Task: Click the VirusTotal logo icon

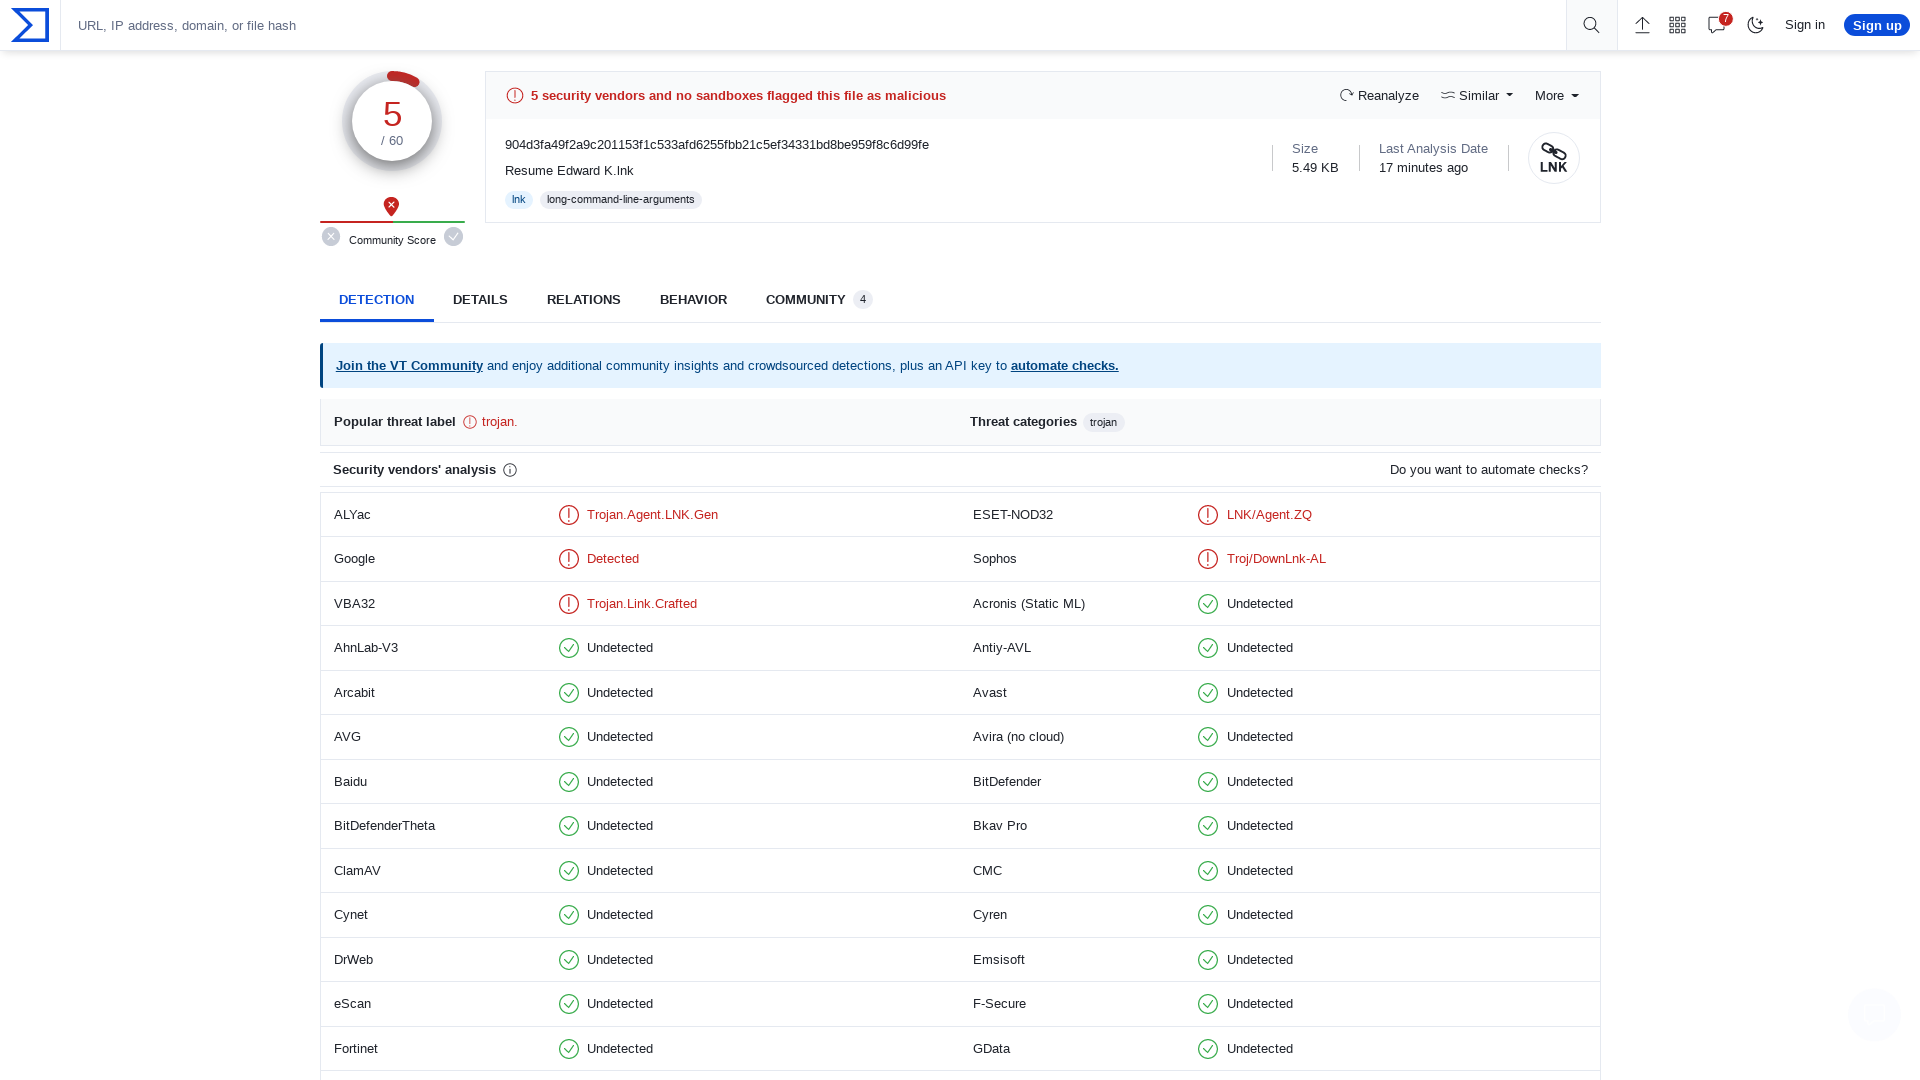Action: click(30, 25)
